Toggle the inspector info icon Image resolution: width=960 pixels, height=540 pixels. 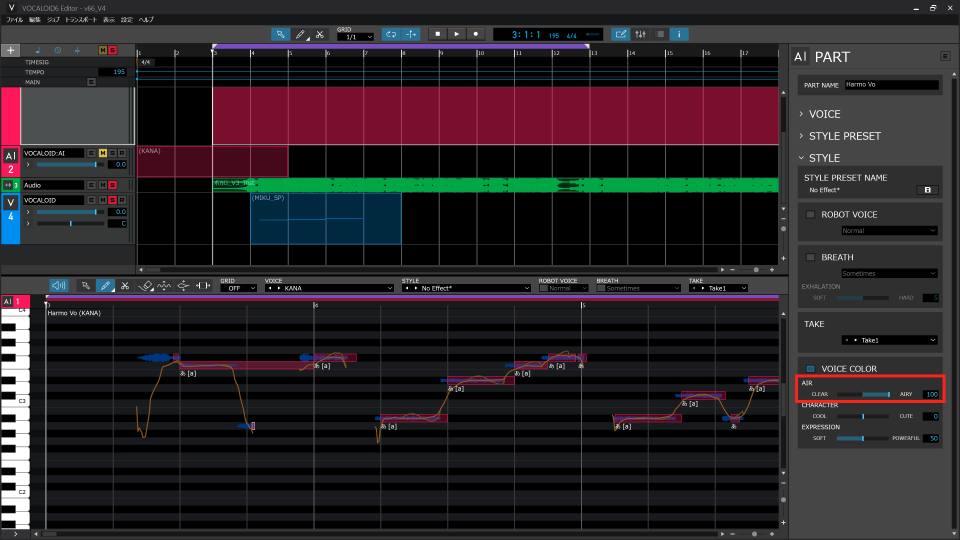(679, 34)
